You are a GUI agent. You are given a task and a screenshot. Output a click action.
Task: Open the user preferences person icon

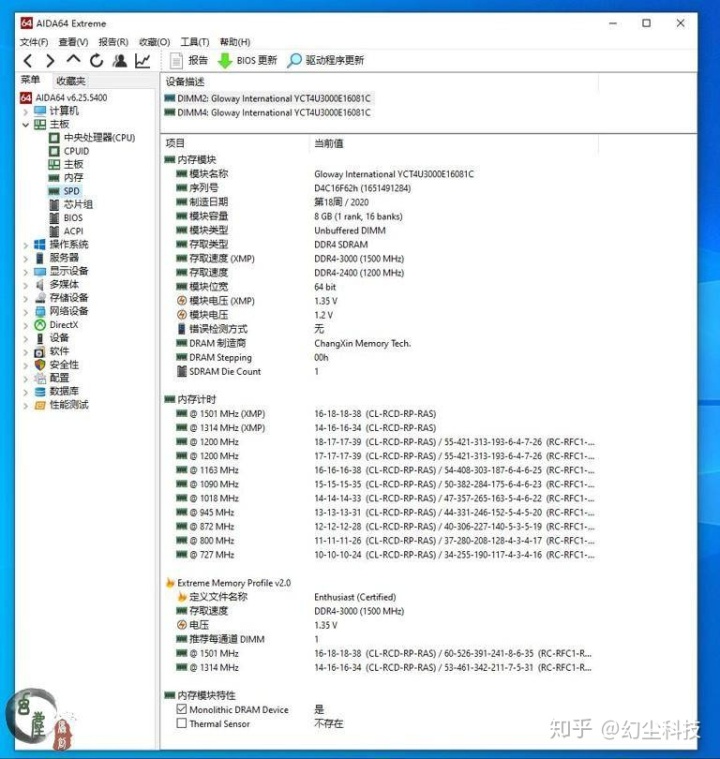(120, 61)
